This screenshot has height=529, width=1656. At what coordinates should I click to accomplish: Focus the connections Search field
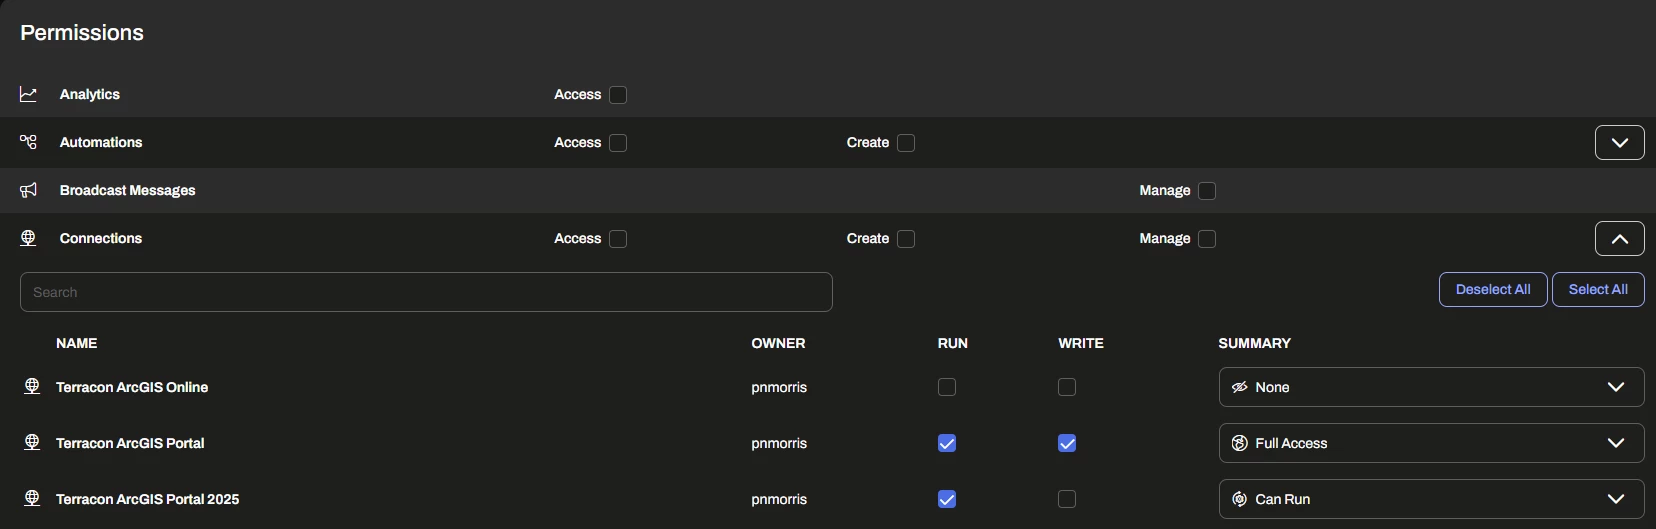coord(426,292)
